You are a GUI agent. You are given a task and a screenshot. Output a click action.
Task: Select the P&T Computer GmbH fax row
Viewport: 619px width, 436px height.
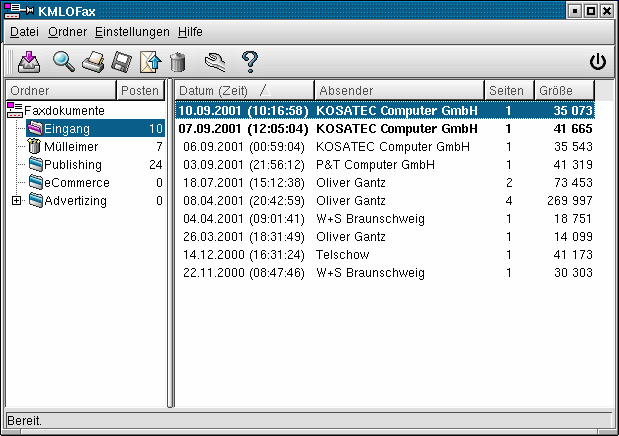point(385,165)
